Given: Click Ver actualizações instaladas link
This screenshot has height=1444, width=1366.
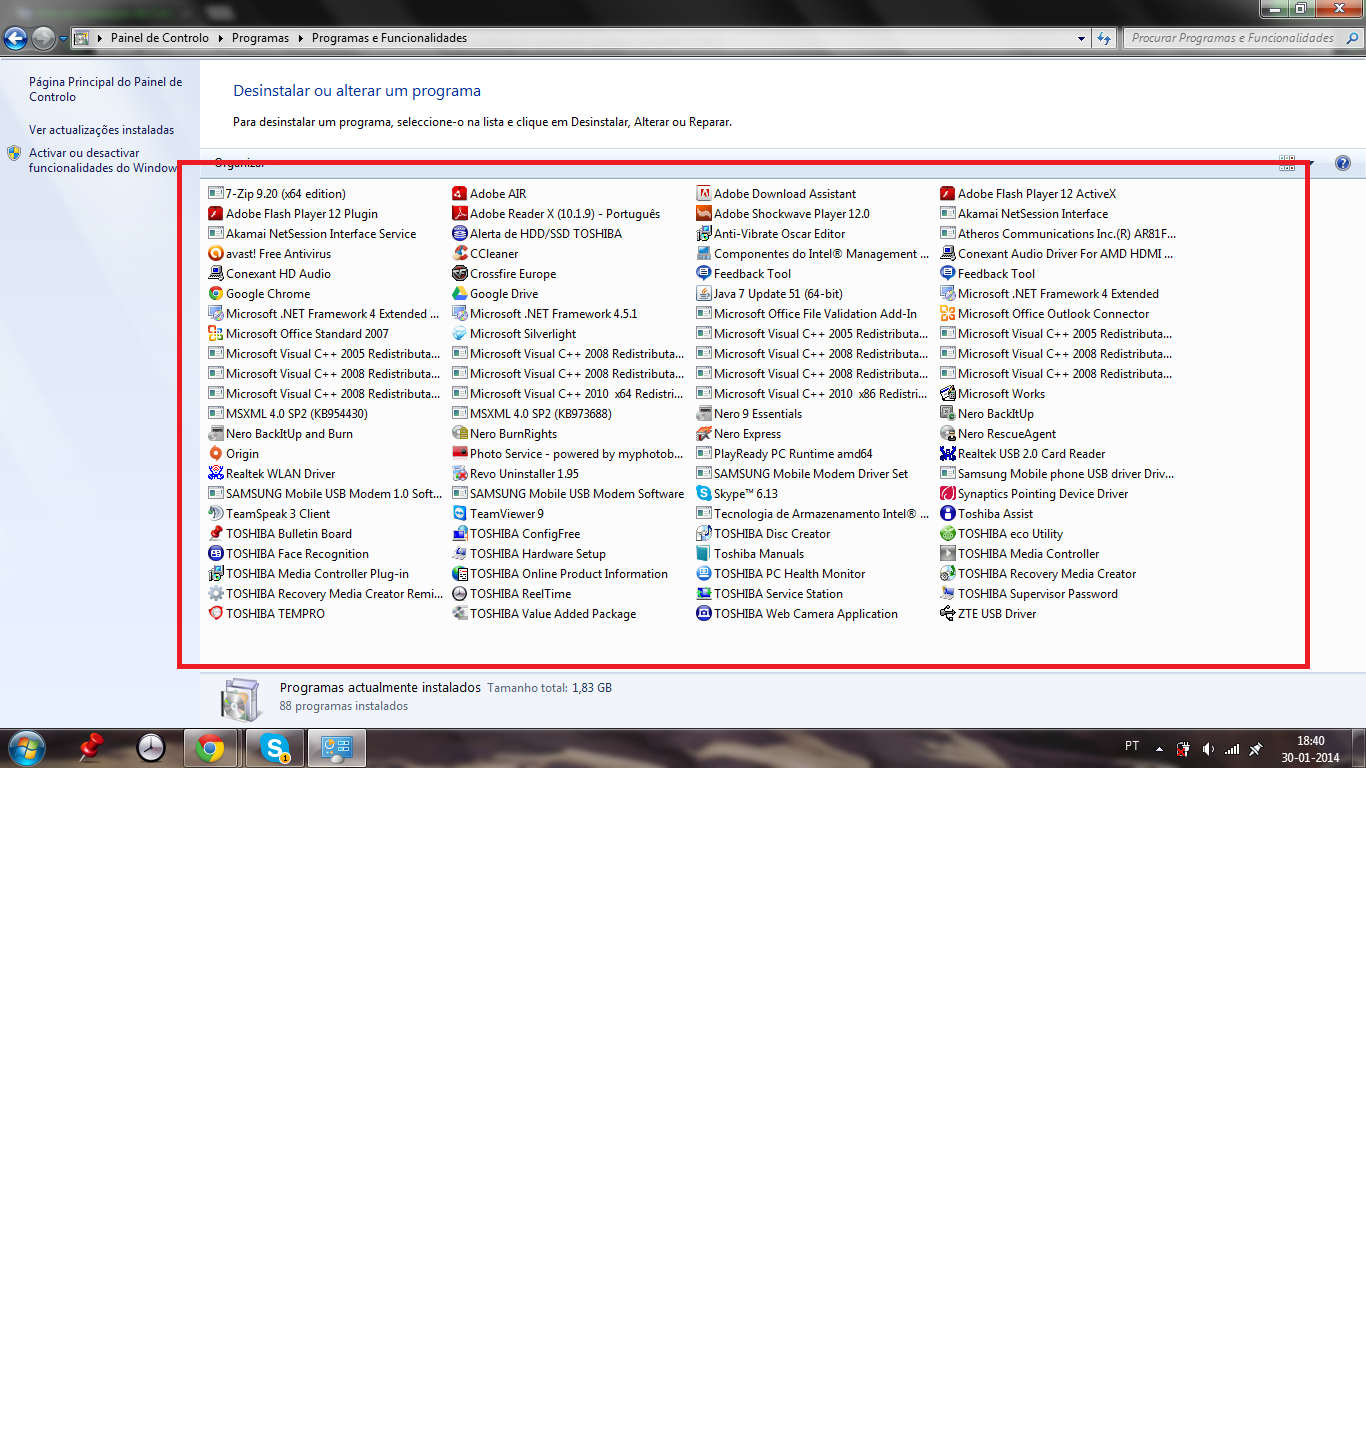Looking at the screenshot, I should pyautogui.click(x=101, y=130).
